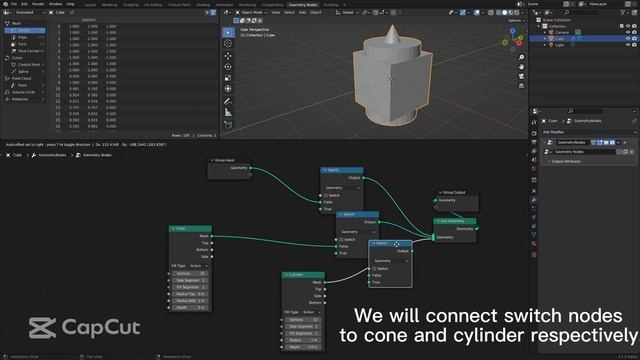Switch perspective/orthographic with the grid gizmo

pyautogui.click(x=521, y=86)
